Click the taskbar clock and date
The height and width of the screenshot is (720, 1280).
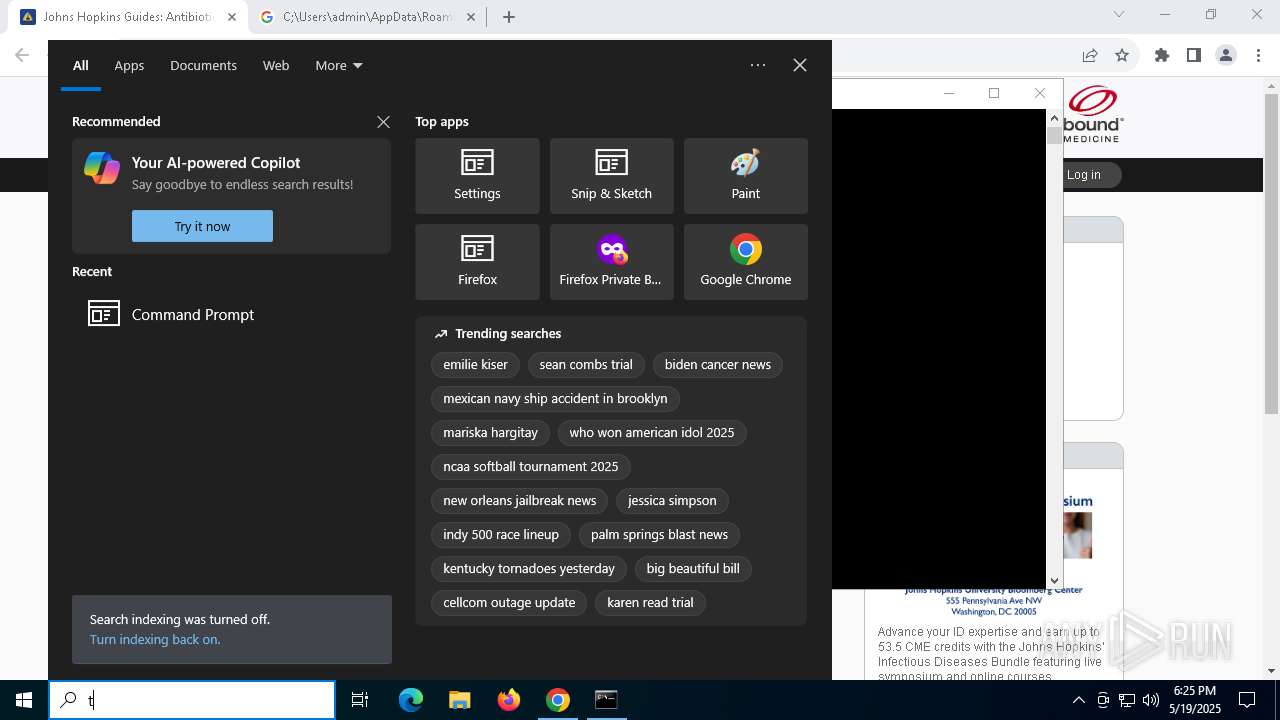click(1194, 700)
